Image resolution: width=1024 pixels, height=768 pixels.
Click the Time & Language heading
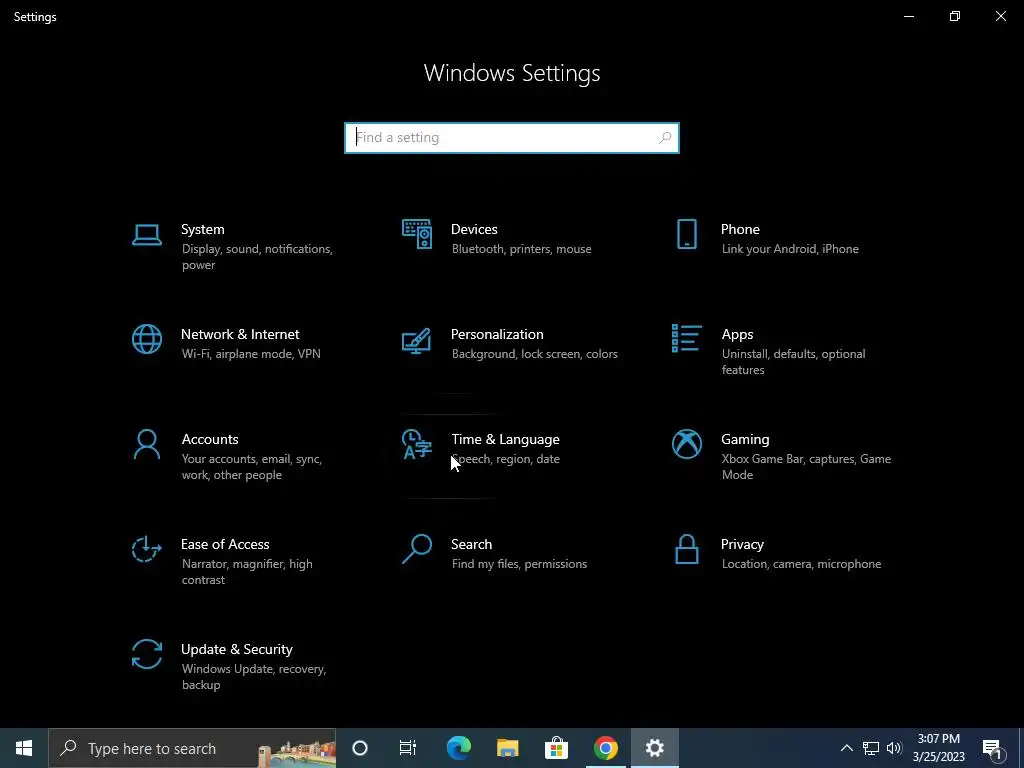pyautogui.click(x=505, y=440)
